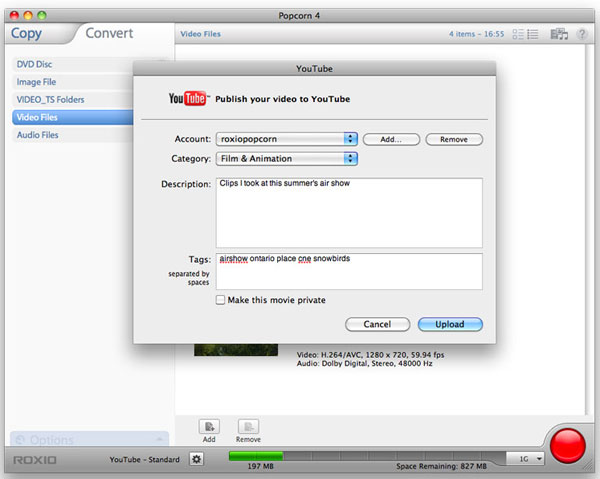The image size is (600, 479).
Task: Click the "Audio: Dolby Digital, Stereo" info line
Action: coord(364,363)
